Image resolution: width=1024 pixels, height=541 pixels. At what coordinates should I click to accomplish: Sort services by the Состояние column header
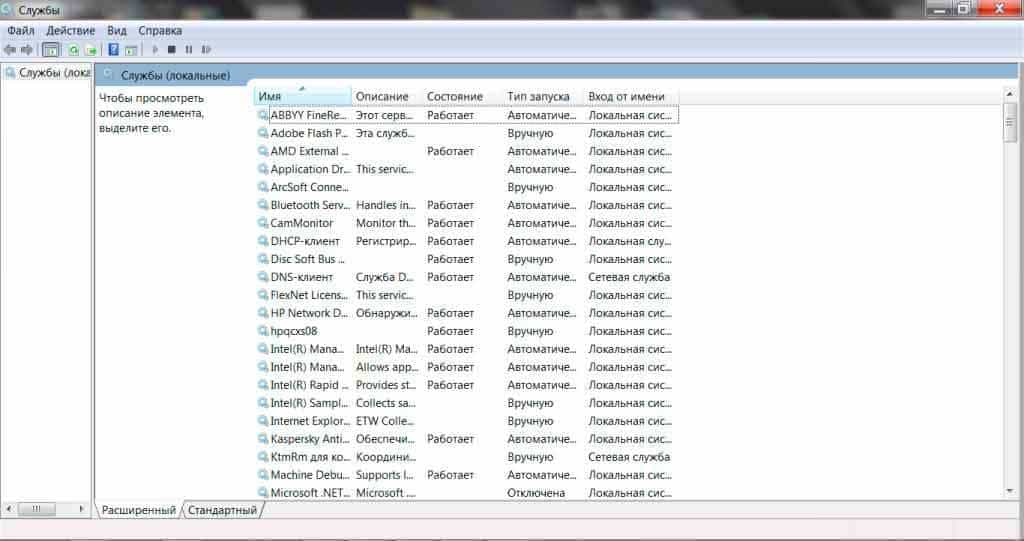(455, 96)
